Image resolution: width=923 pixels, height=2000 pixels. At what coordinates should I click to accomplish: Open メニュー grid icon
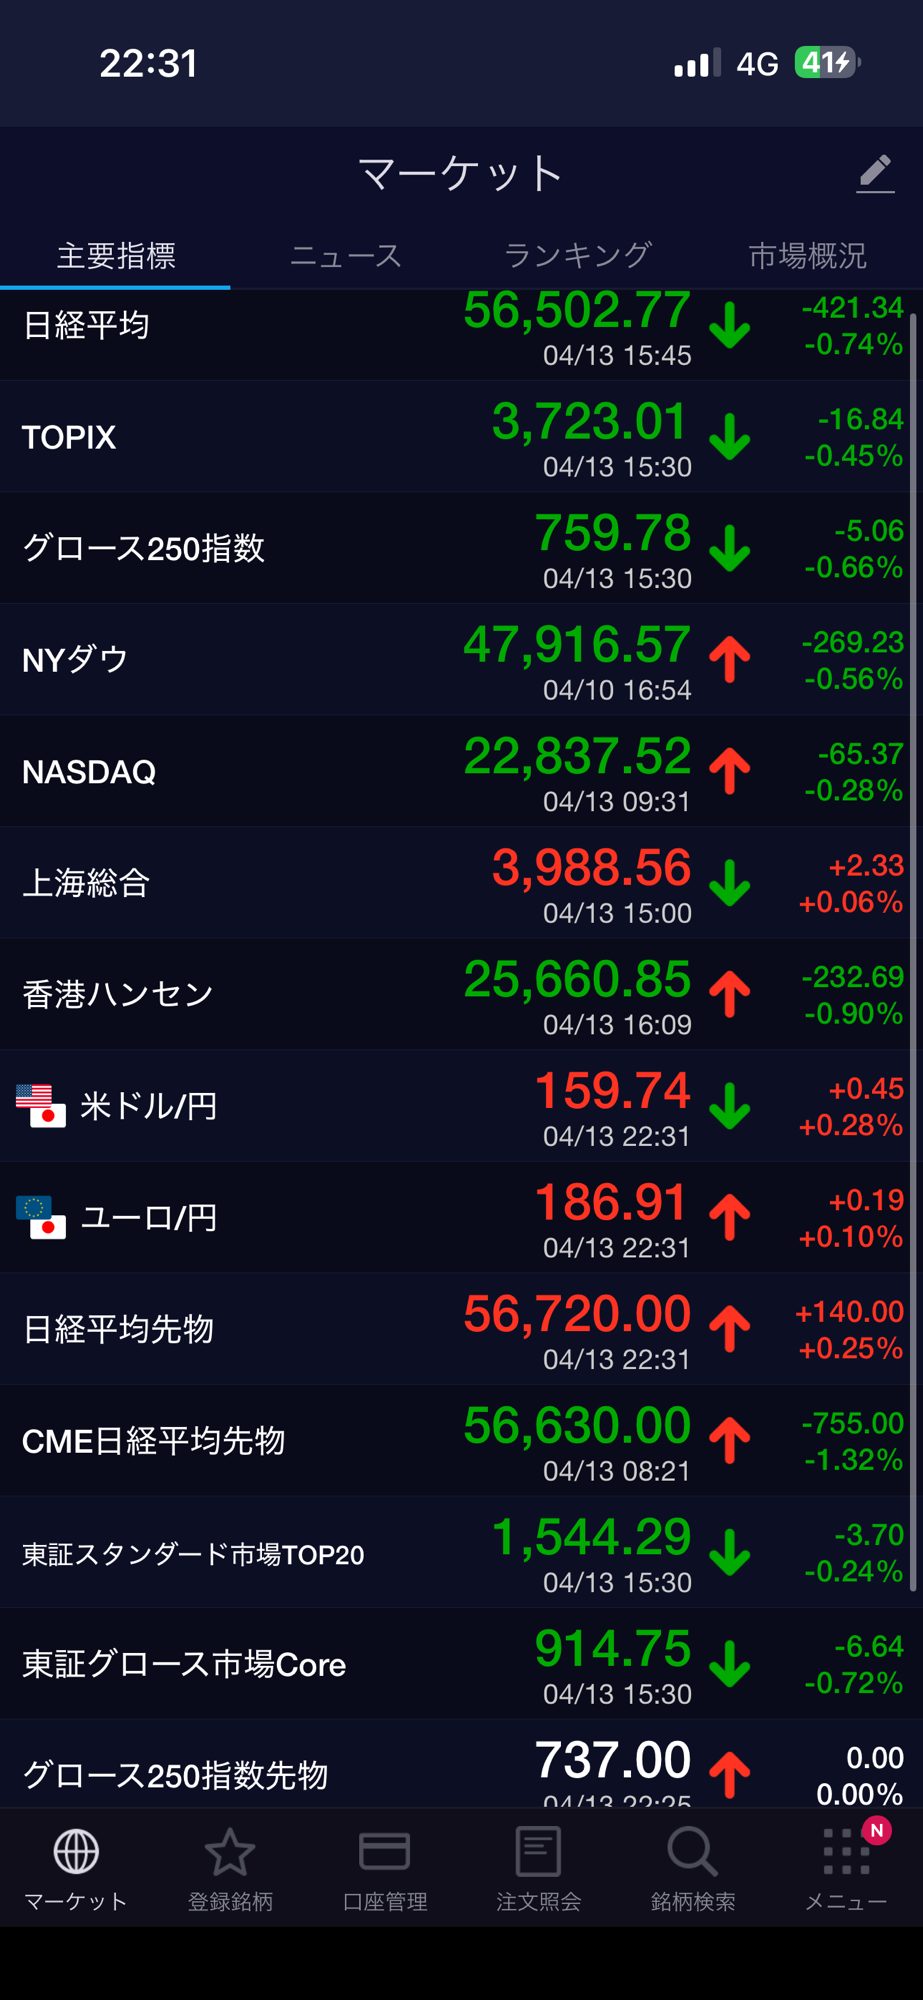click(846, 1852)
